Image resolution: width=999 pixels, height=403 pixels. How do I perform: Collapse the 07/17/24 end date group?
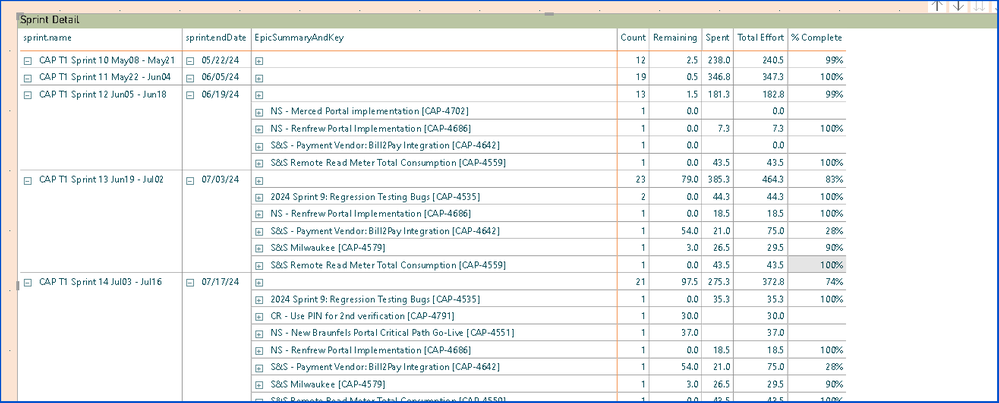point(191,283)
